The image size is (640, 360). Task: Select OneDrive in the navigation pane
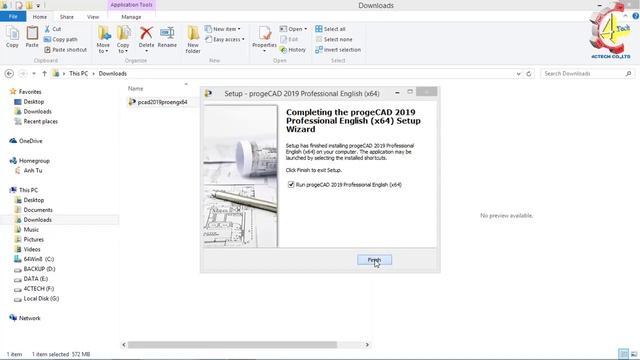[30, 141]
